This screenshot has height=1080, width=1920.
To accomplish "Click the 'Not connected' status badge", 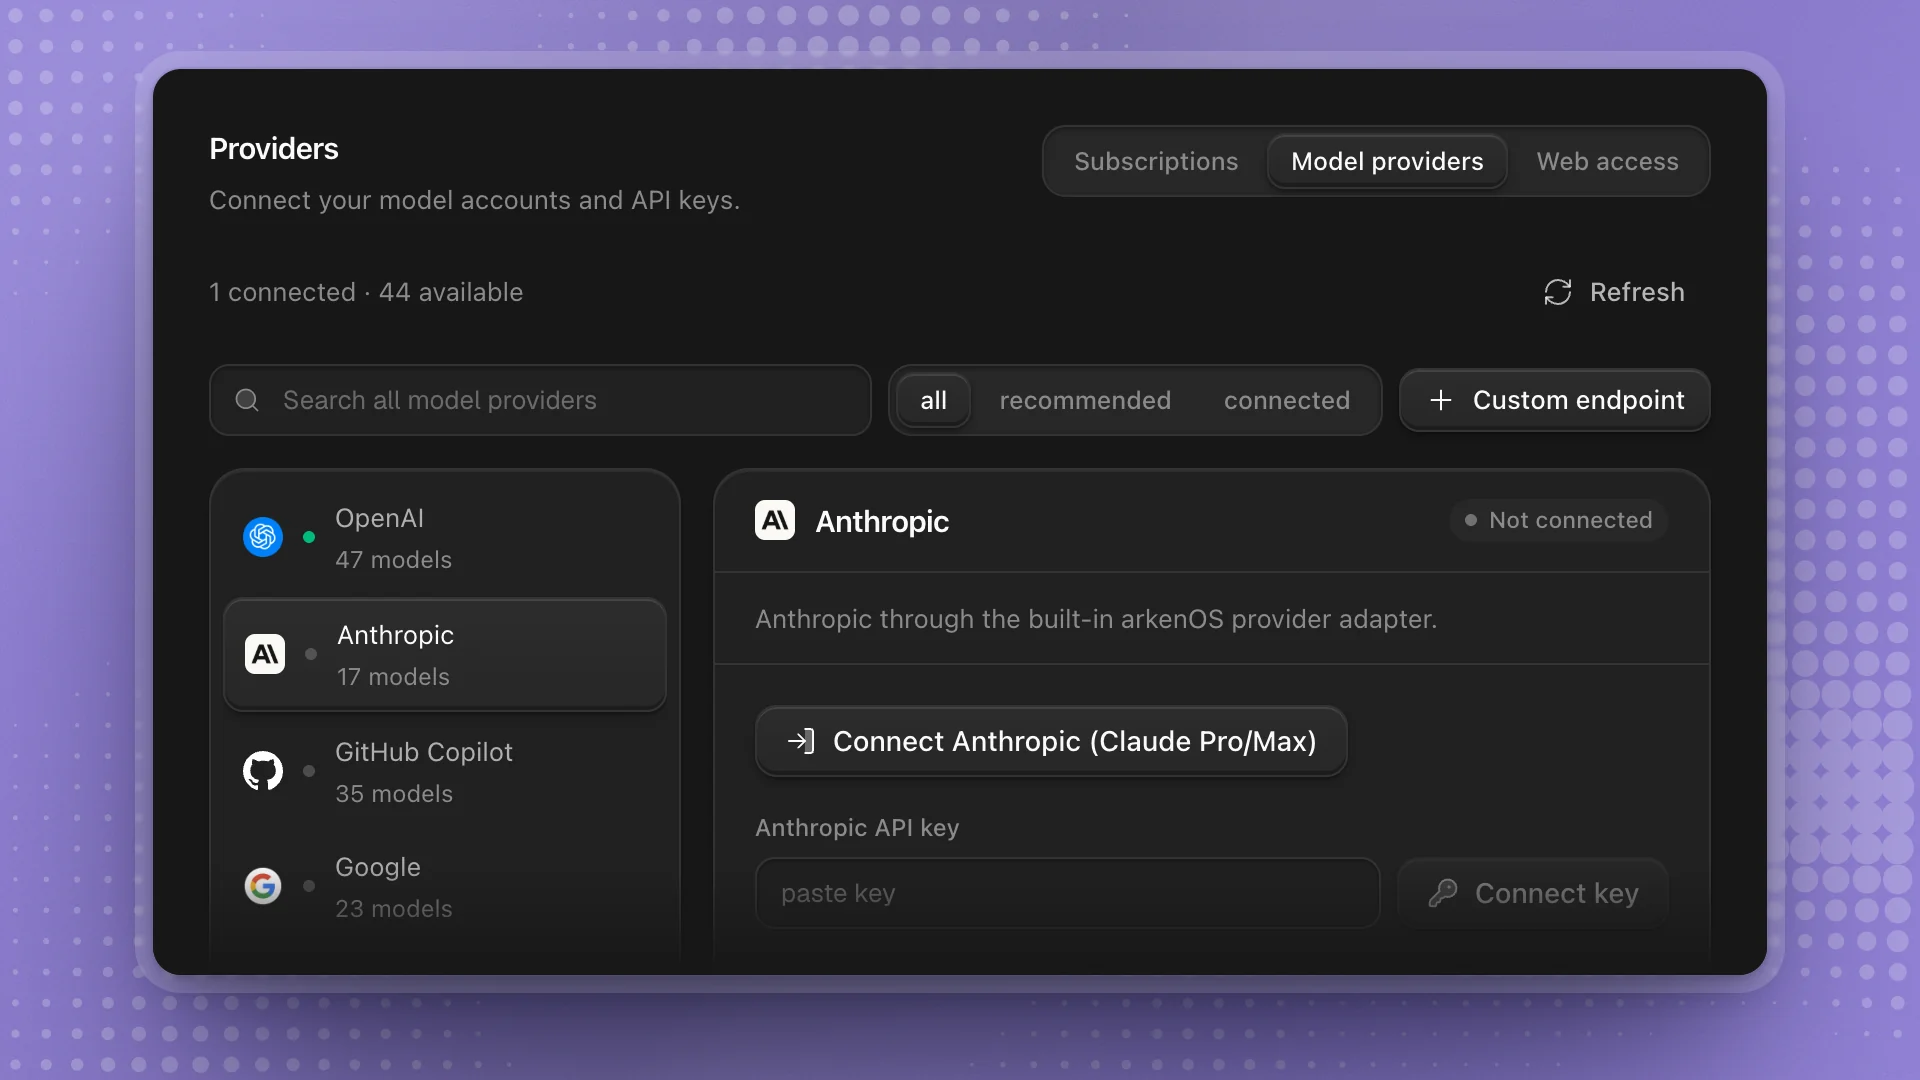I will click(x=1558, y=520).
